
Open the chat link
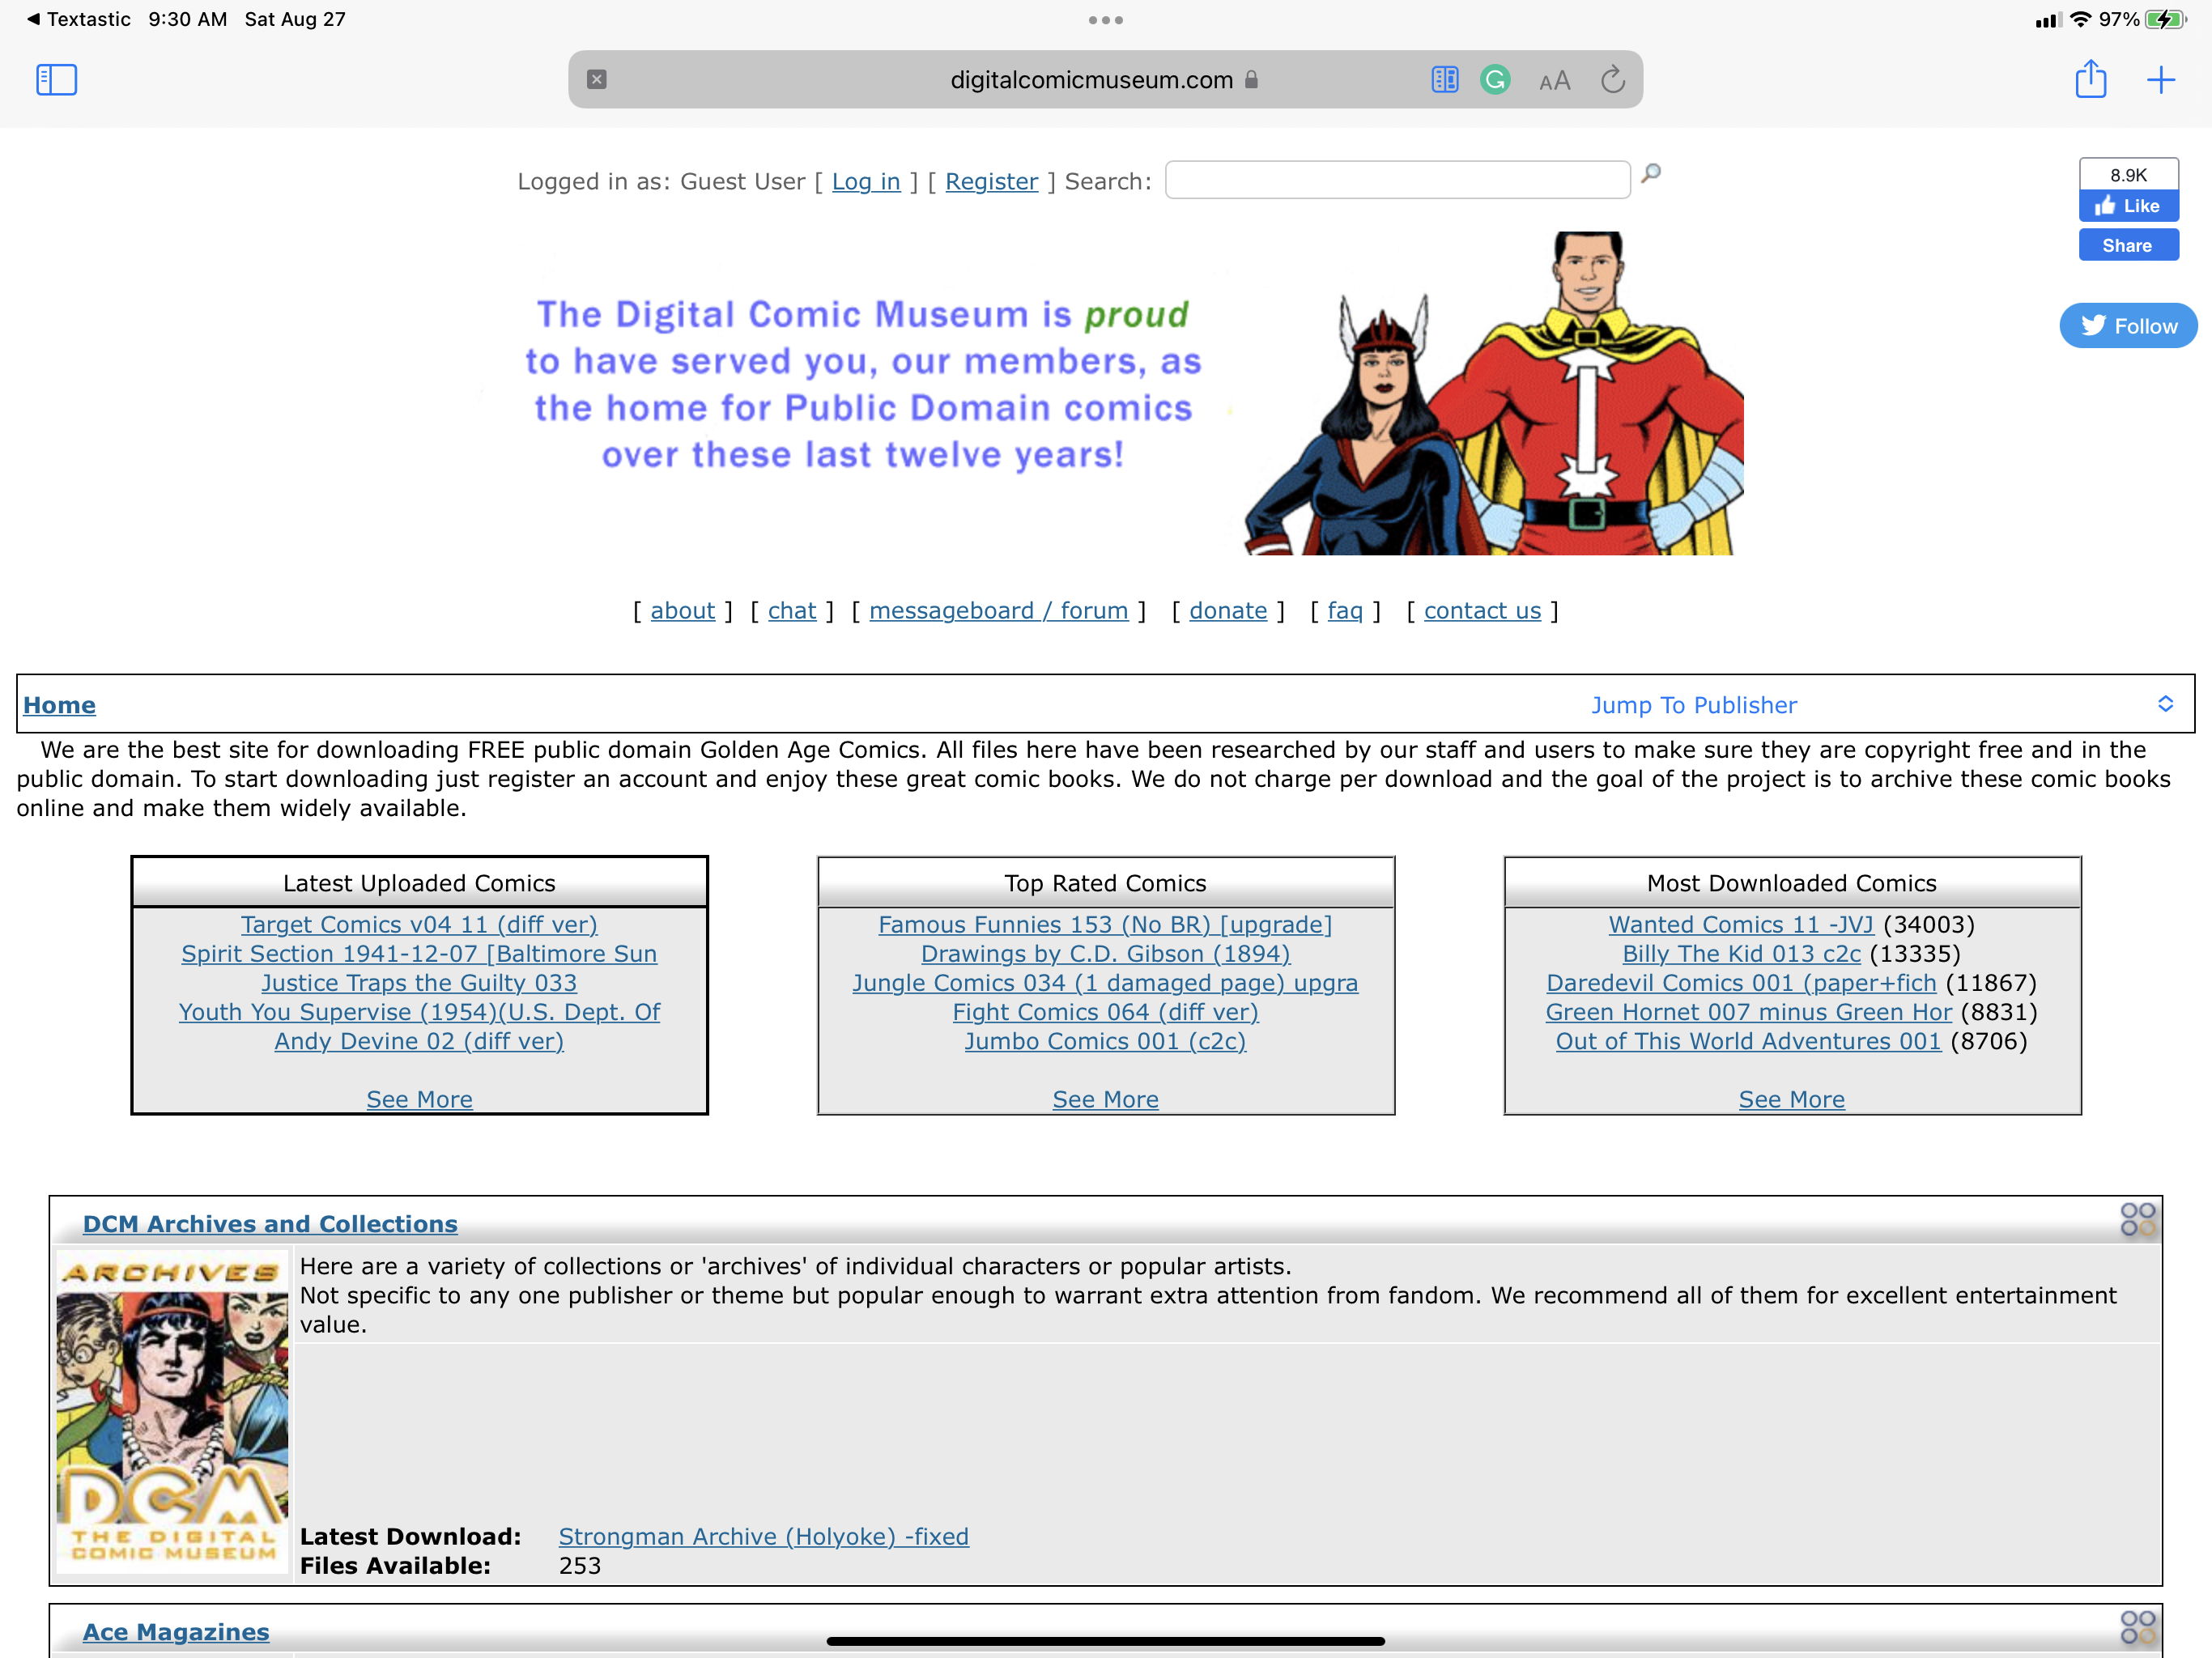coord(791,610)
